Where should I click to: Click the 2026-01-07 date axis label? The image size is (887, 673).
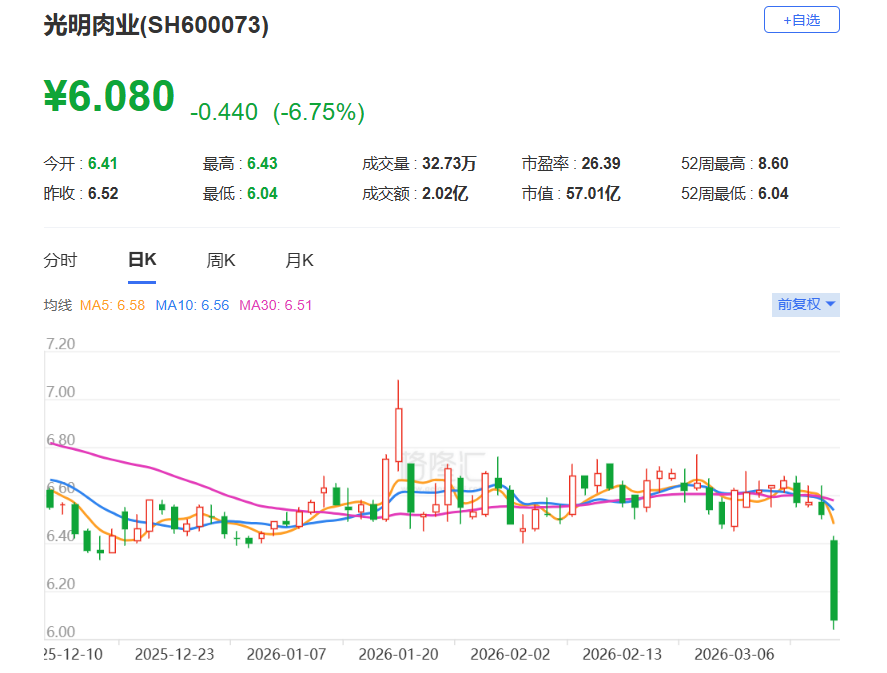(286, 654)
